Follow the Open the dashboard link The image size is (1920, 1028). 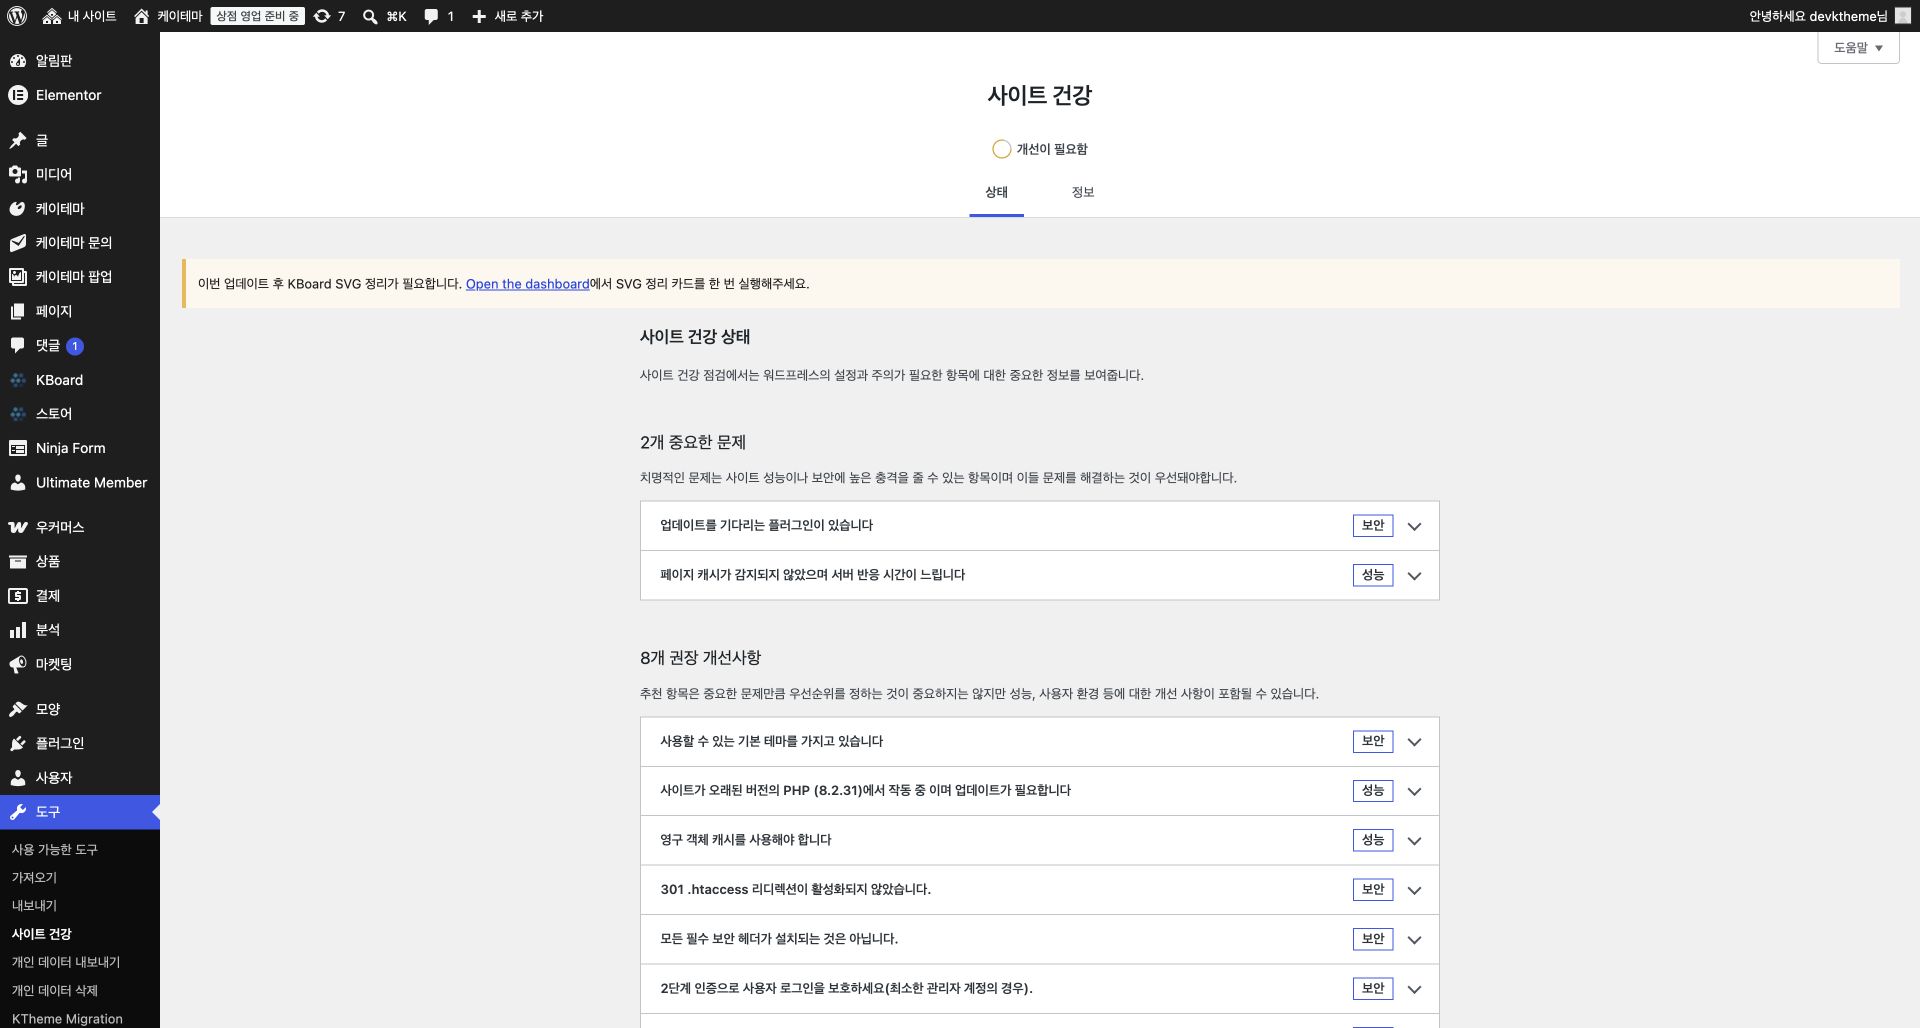pos(527,284)
